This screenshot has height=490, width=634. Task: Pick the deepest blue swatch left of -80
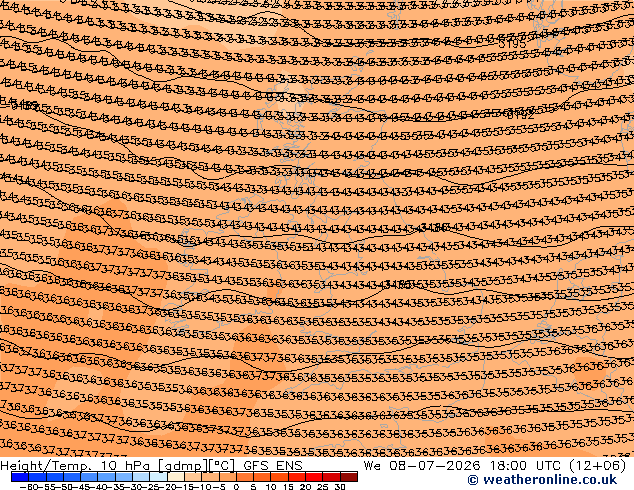pyautogui.click(x=20, y=477)
